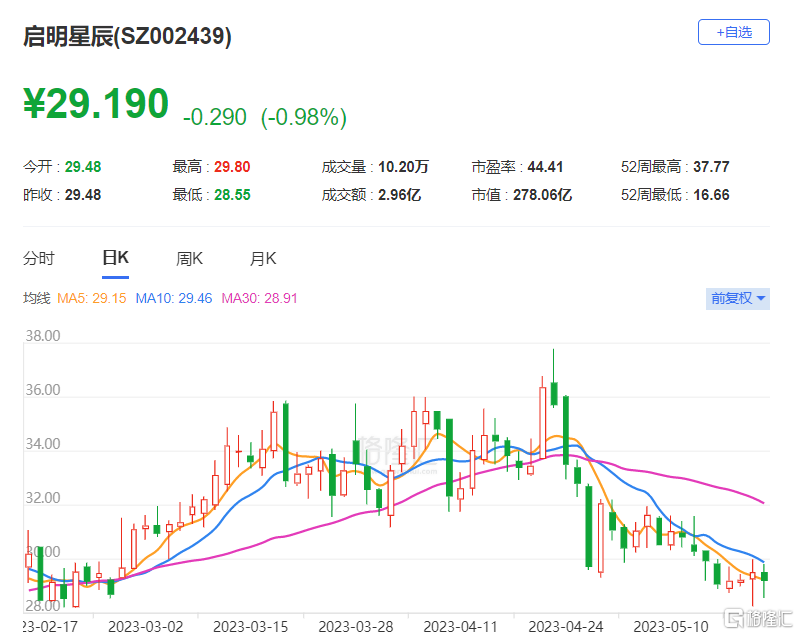Click the 2023-03-02 date axis label

145,626
